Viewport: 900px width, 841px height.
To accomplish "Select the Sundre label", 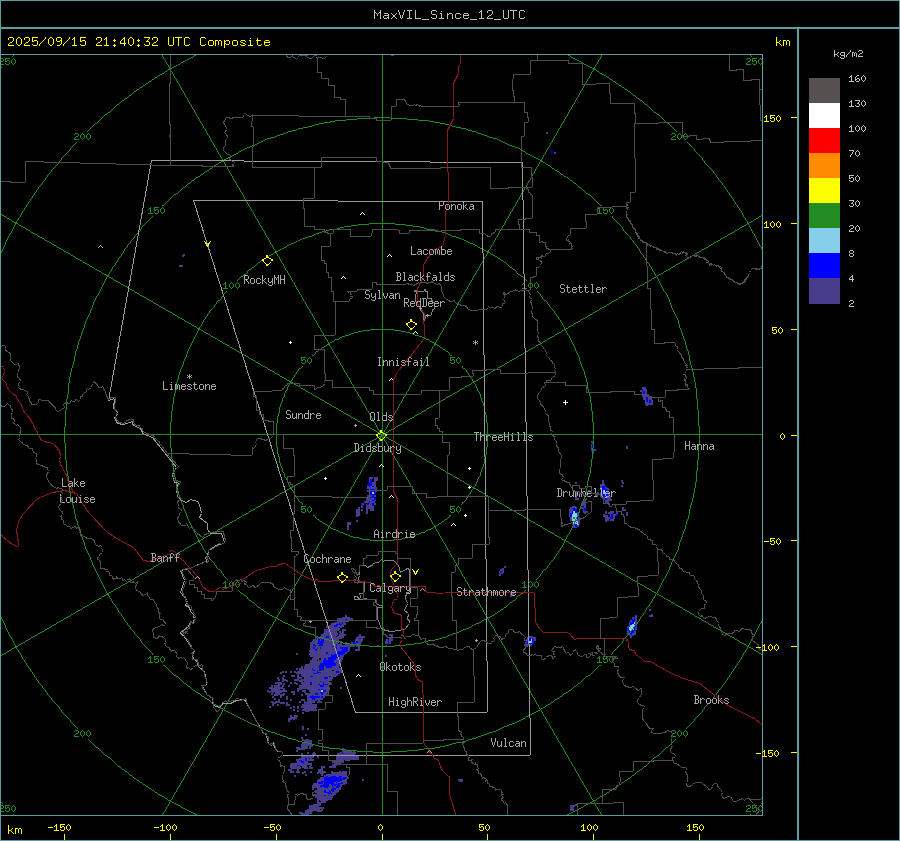I will [303, 415].
